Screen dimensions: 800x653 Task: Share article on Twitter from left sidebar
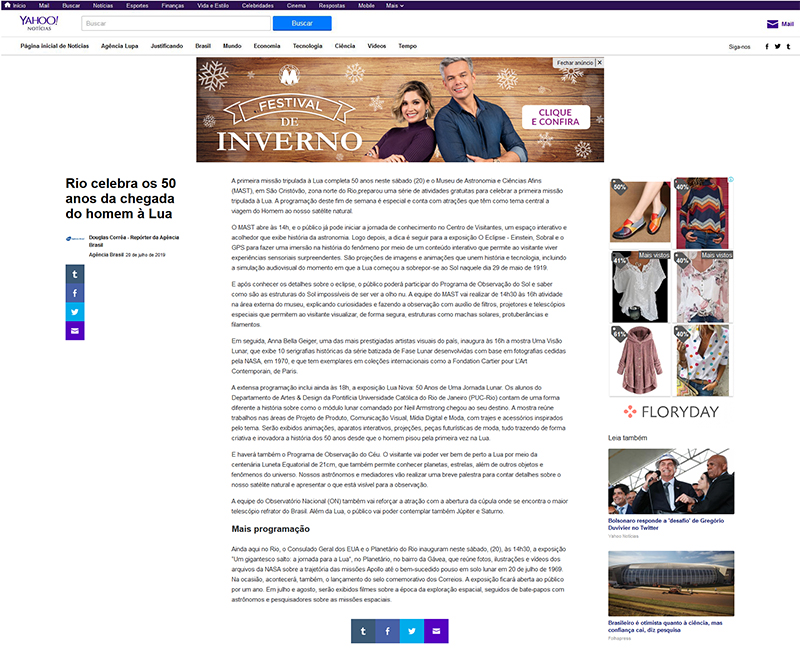pos(75,311)
